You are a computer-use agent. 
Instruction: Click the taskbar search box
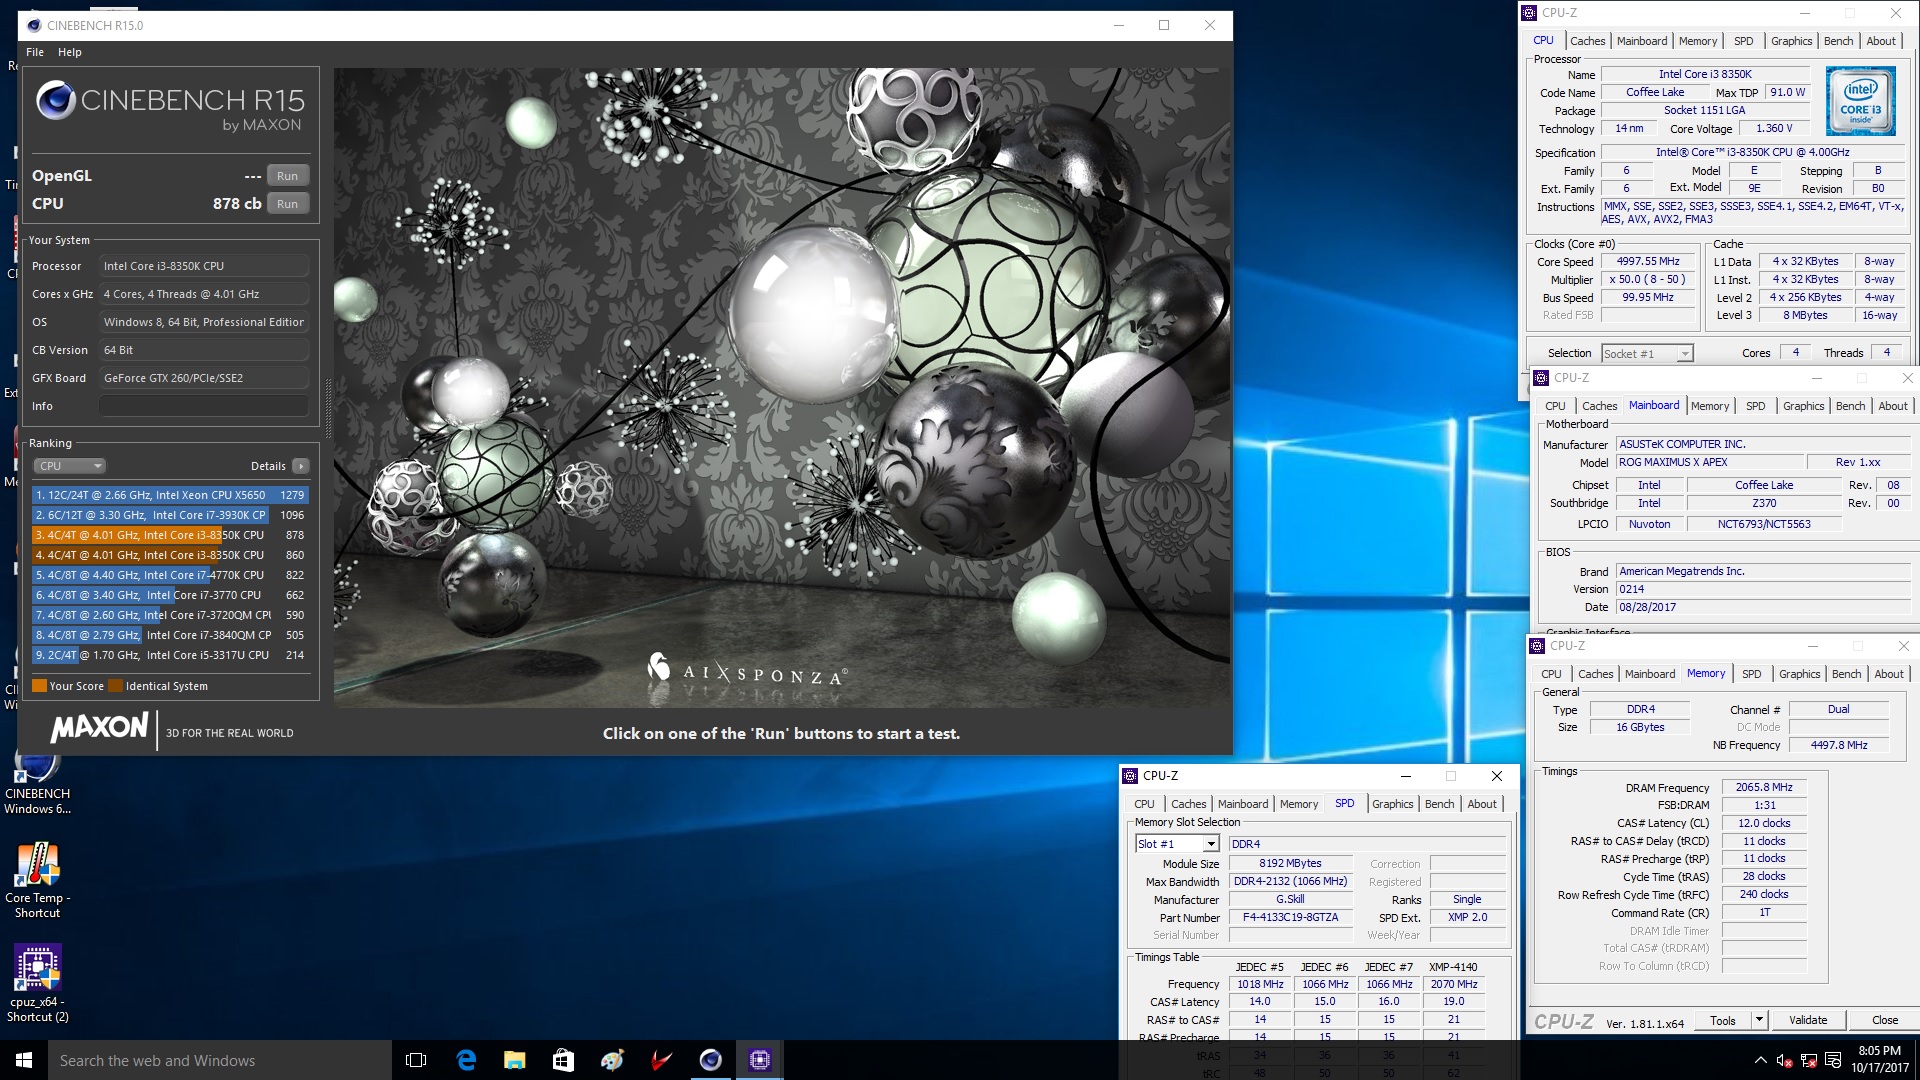[x=220, y=1060]
